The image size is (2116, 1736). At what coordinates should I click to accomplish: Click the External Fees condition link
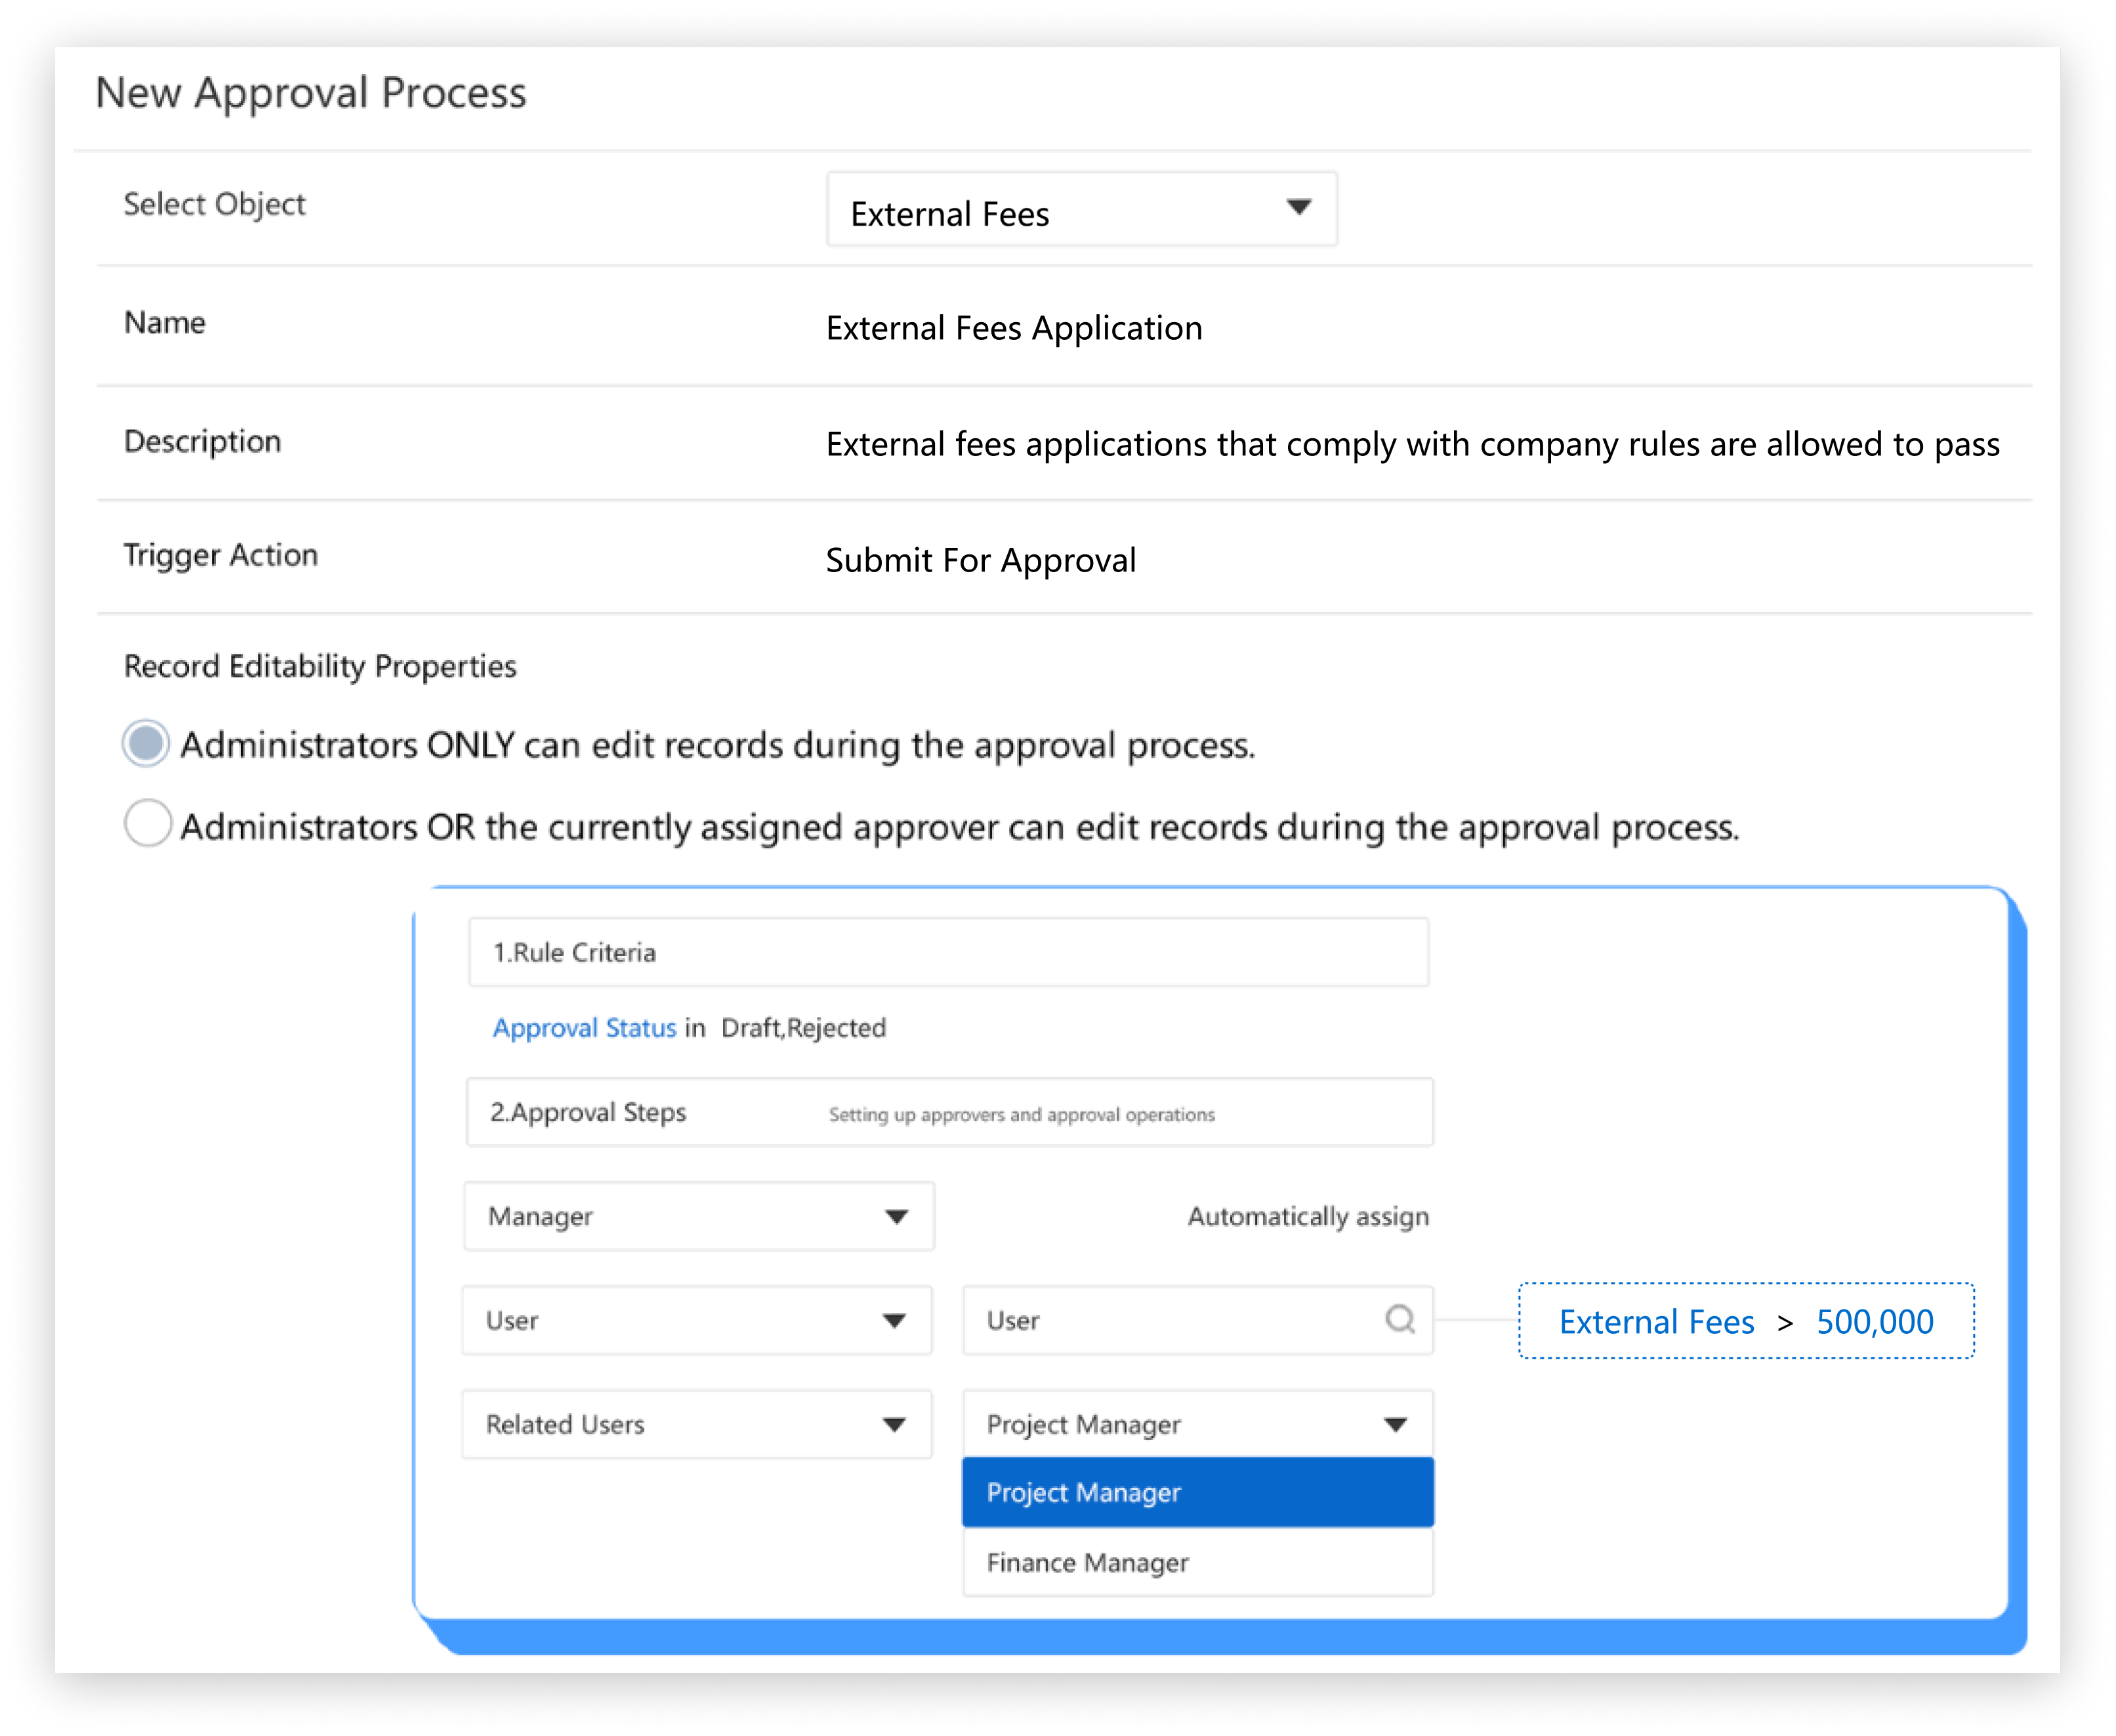(x=1656, y=1322)
